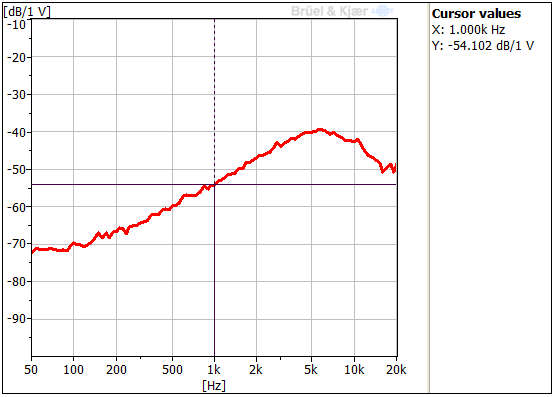Viewport: 557px width, 397px height.
Task: Click the 200 frequency axis label
Action: (x=116, y=370)
